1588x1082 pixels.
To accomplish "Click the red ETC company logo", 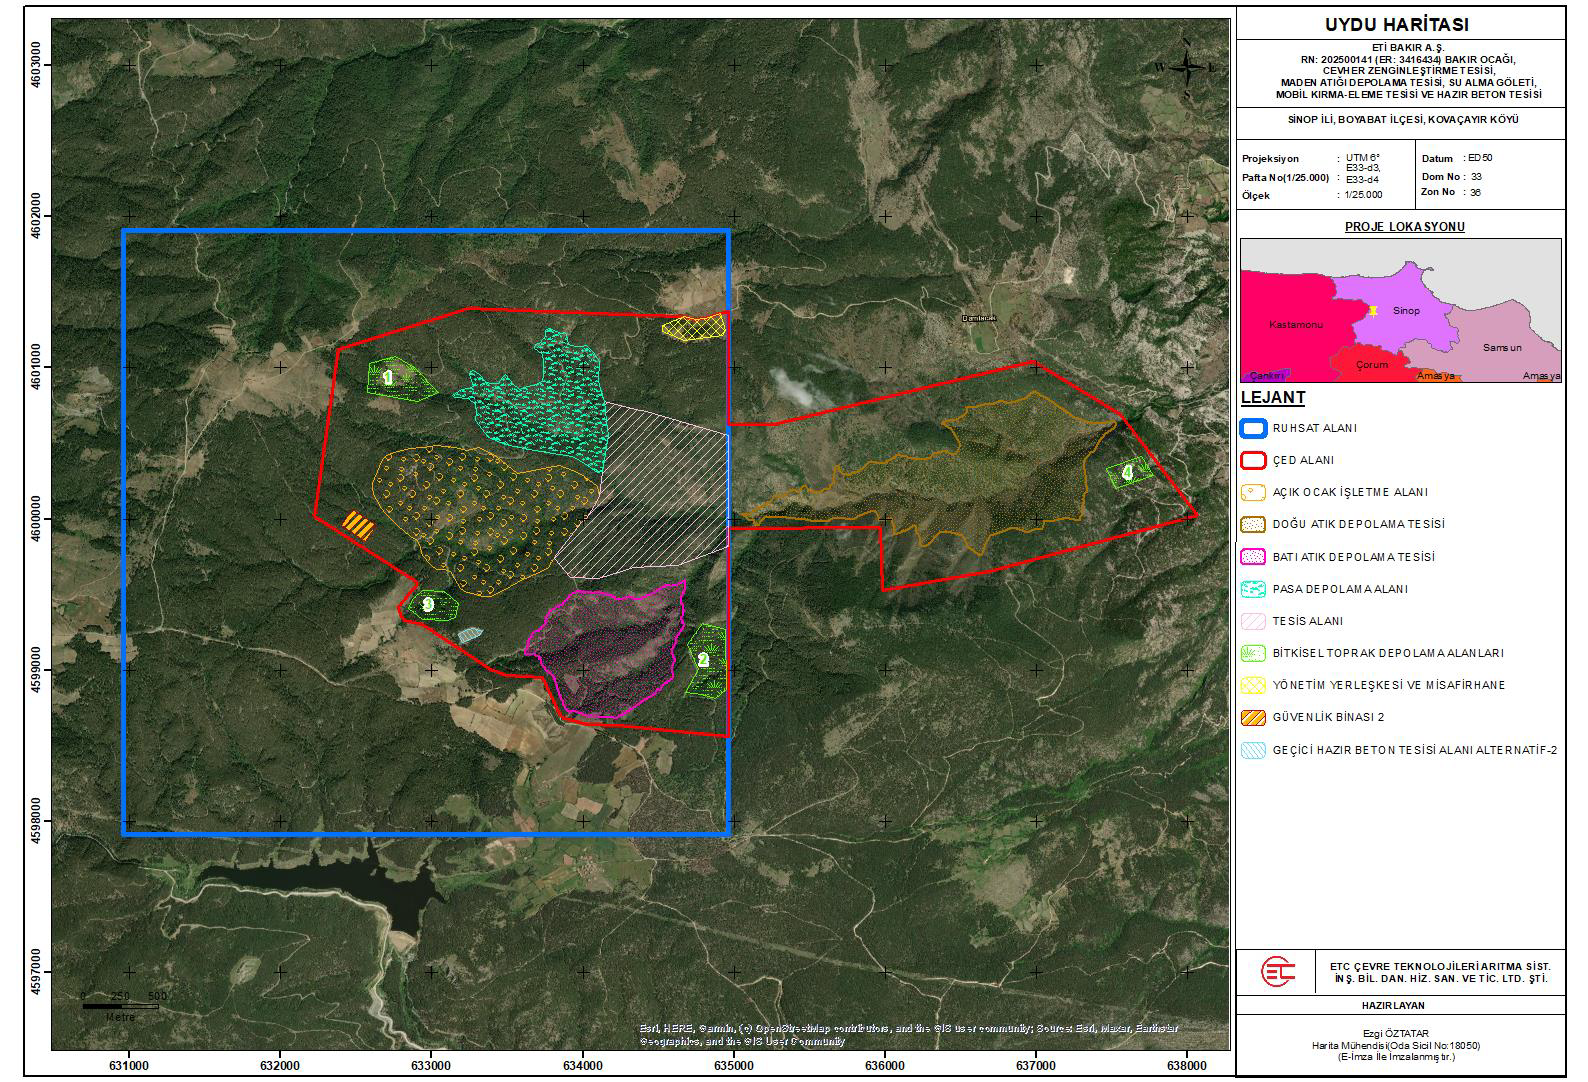I will pyautogui.click(x=1278, y=972).
